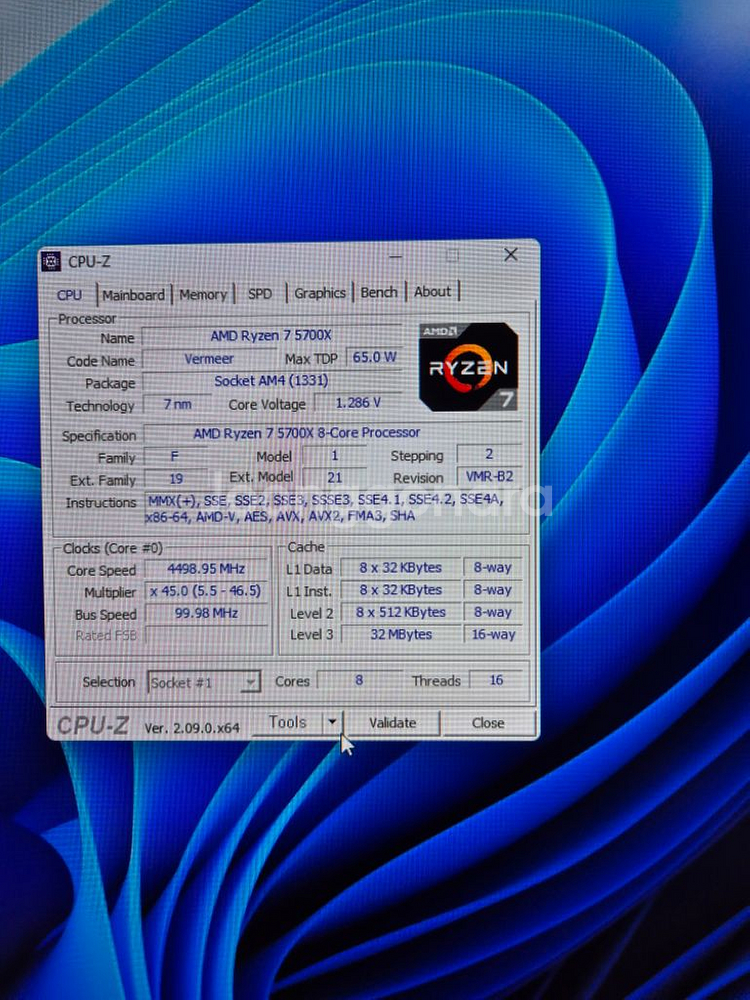Click the Level 2 value 8 x 512 KBytes

click(x=401, y=612)
